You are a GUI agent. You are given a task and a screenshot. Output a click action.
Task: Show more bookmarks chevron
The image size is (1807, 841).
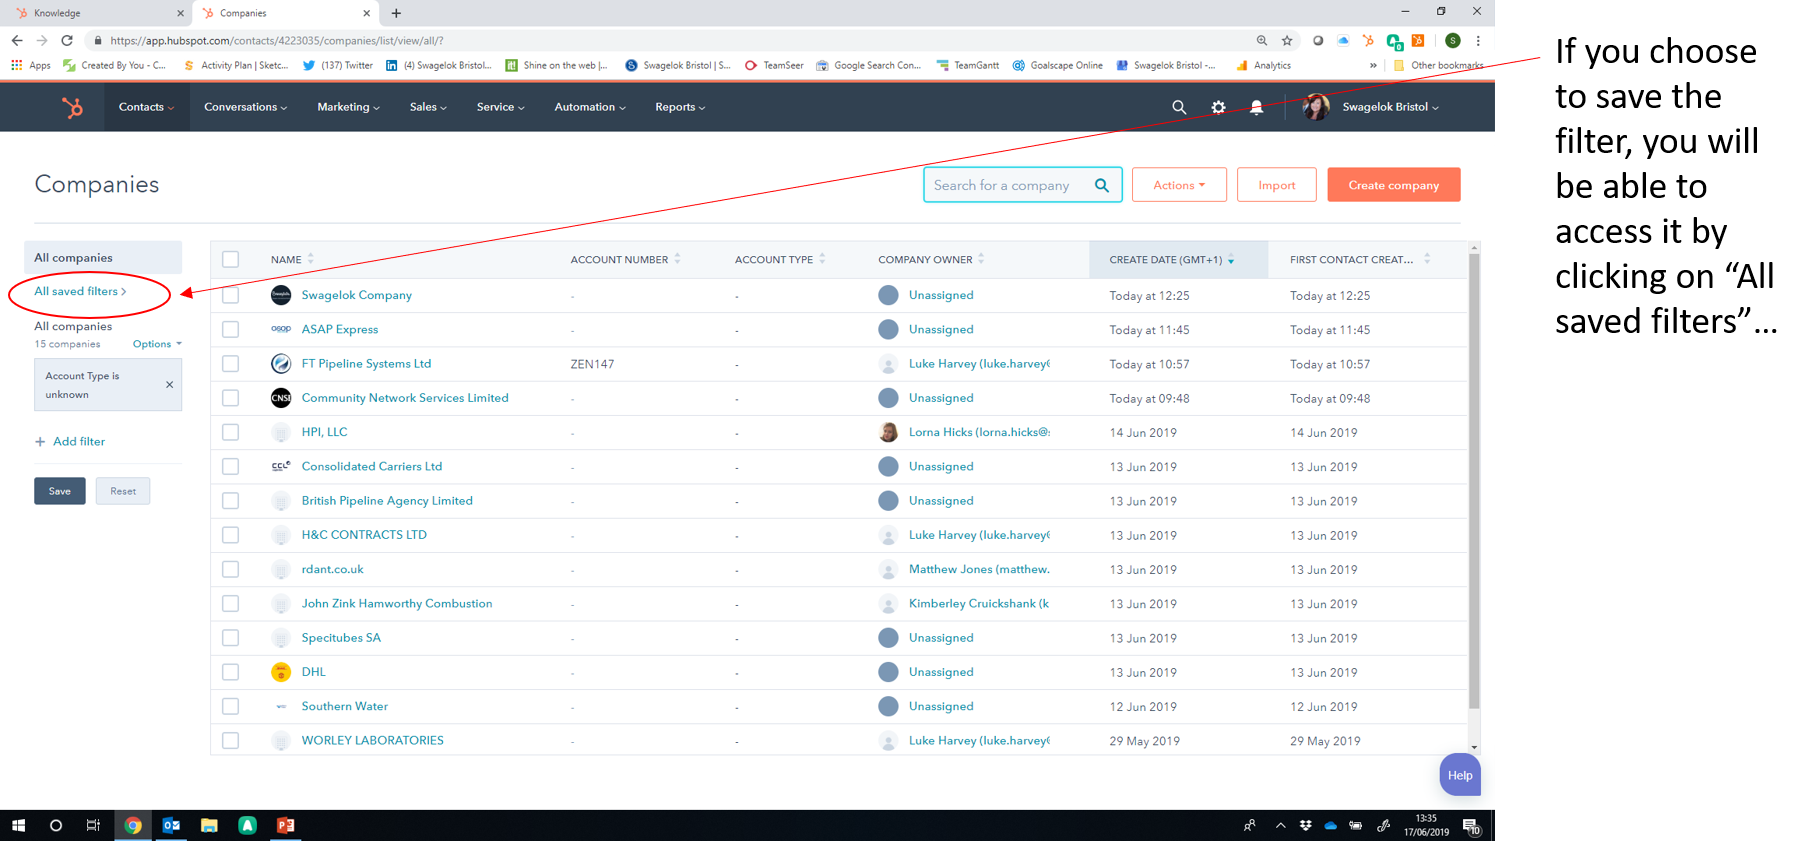coord(1372,65)
